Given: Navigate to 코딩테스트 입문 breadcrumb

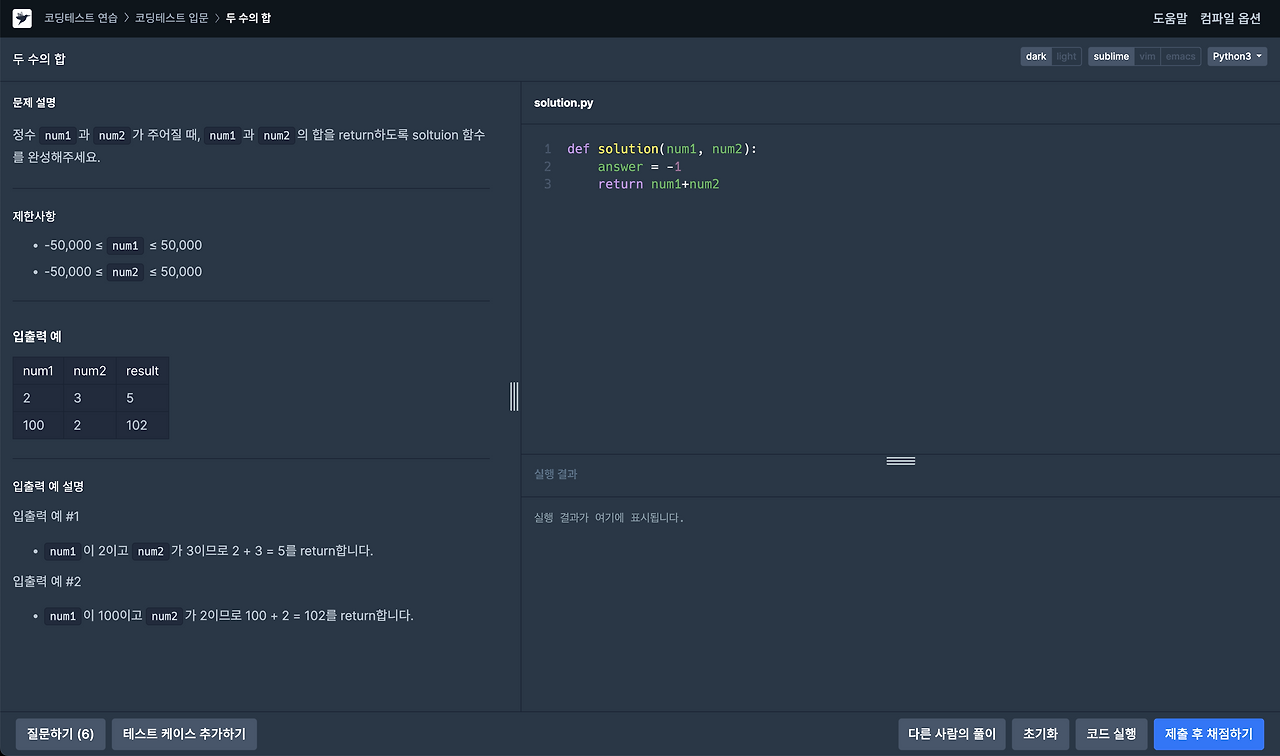Looking at the screenshot, I should (x=172, y=17).
